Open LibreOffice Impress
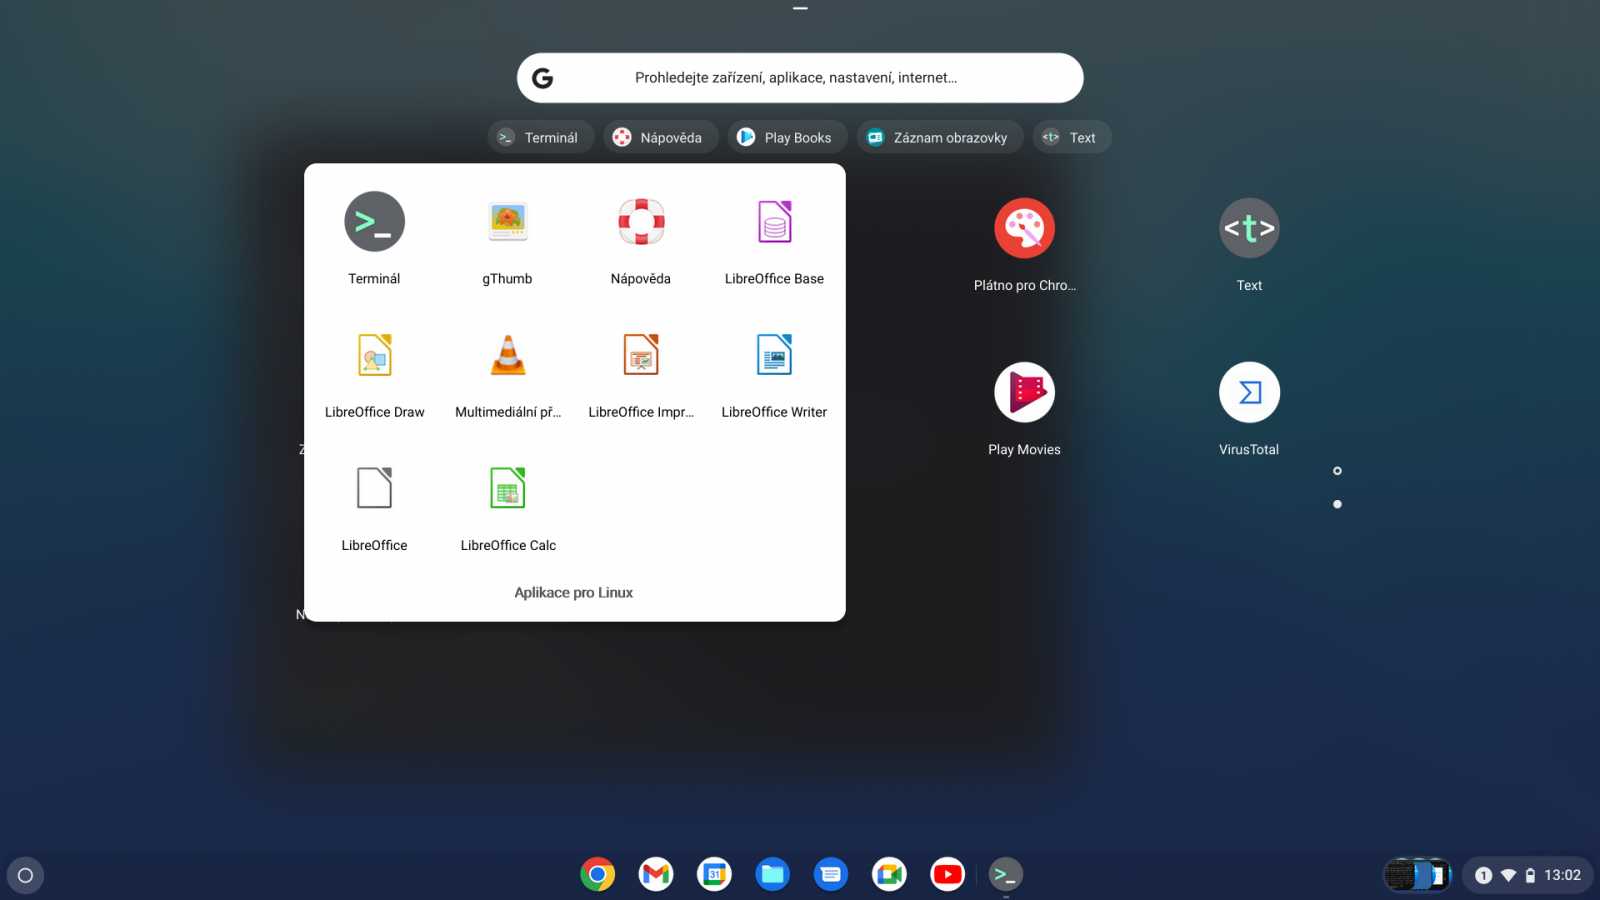Image resolution: width=1600 pixels, height=900 pixels. coord(641,355)
